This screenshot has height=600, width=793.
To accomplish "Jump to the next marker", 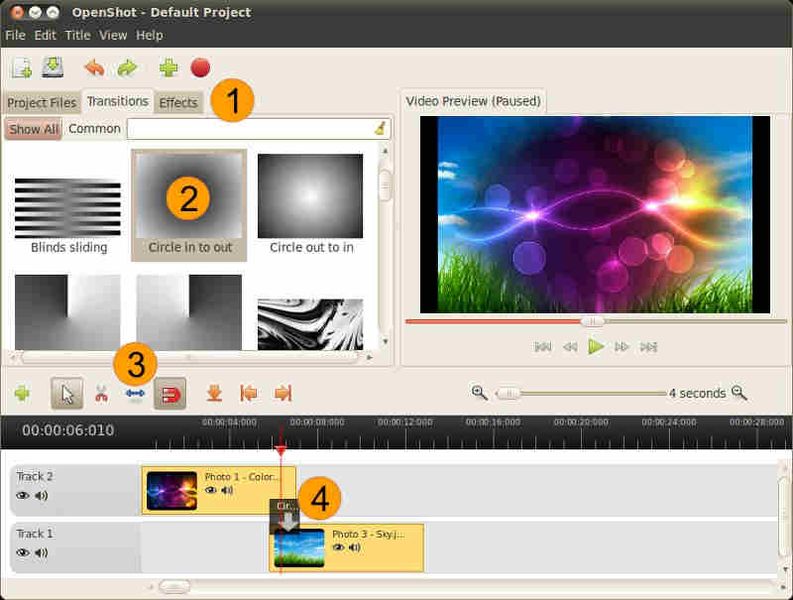I will 283,393.
